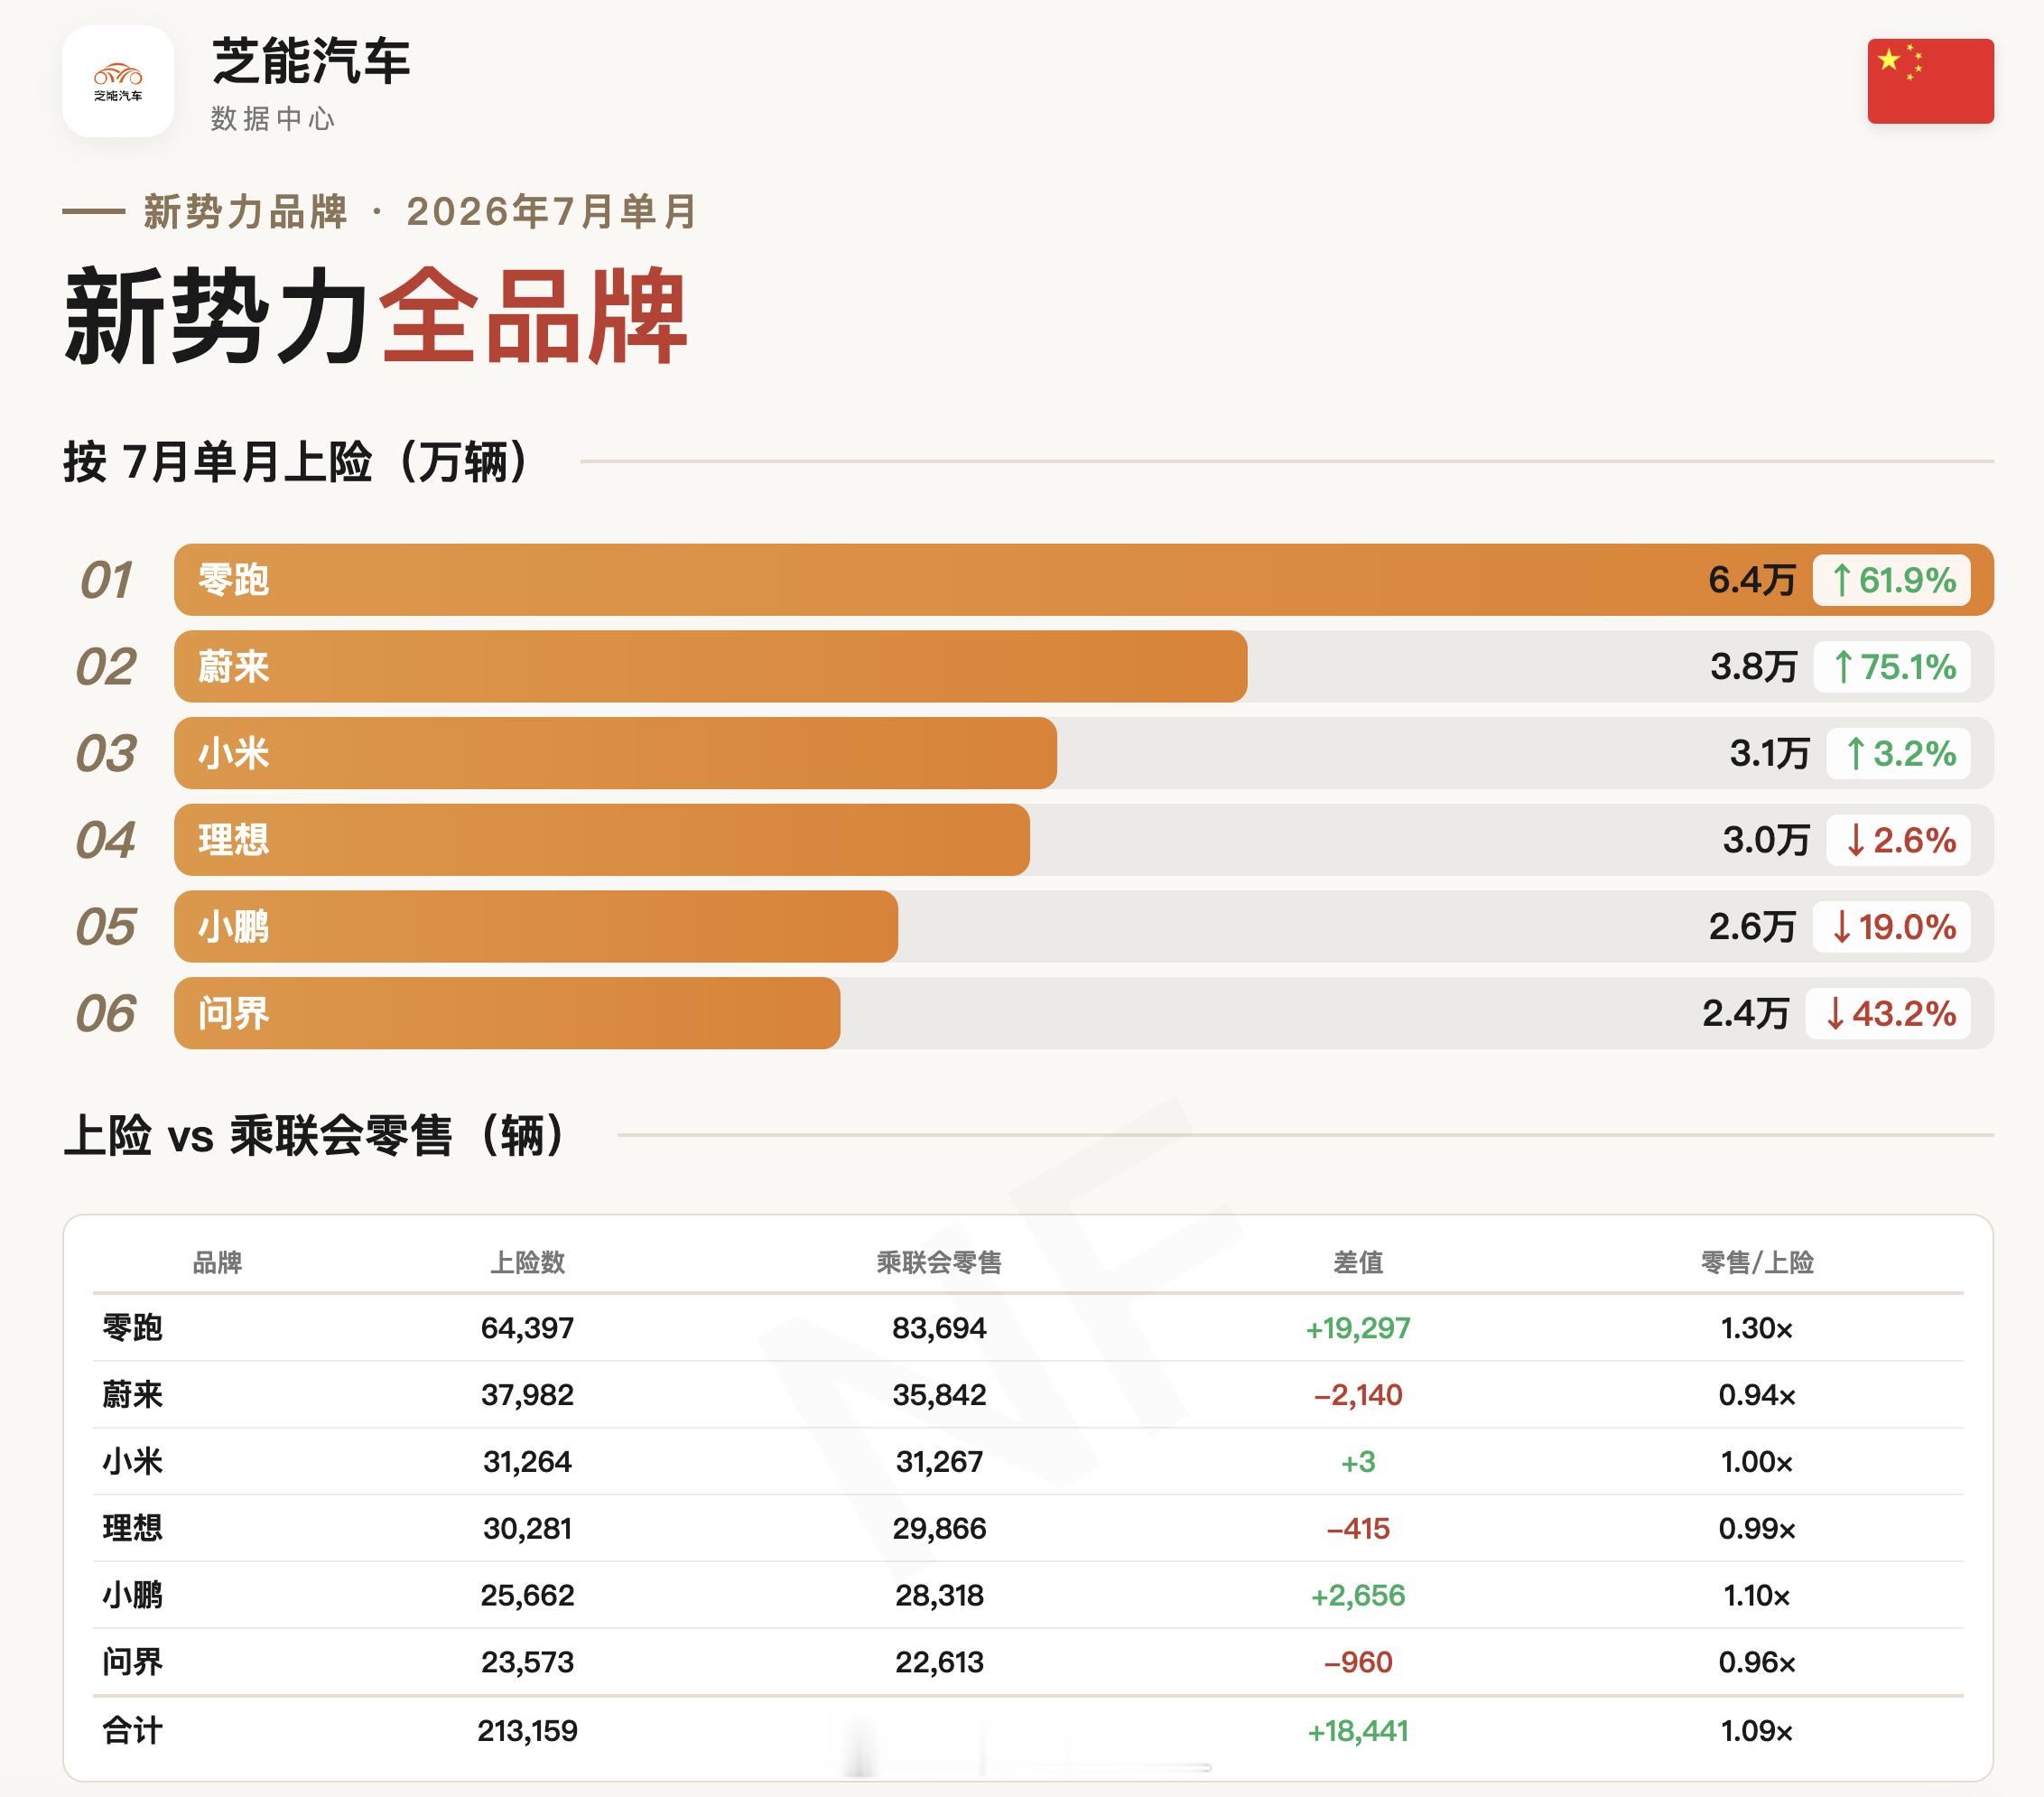This screenshot has width=2044, height=1797.
Task: Click the +19,297 difference cell
Action: point(1358,1328)
